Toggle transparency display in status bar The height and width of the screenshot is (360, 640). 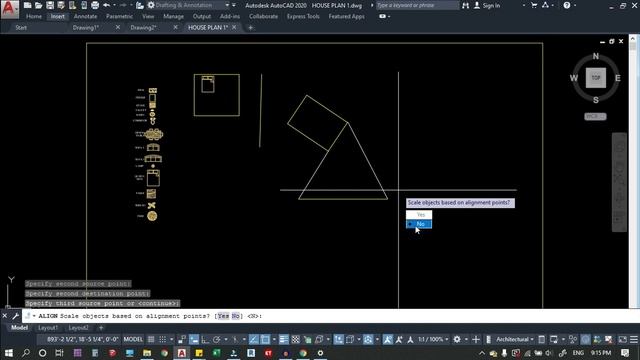(x=296, y=339)
